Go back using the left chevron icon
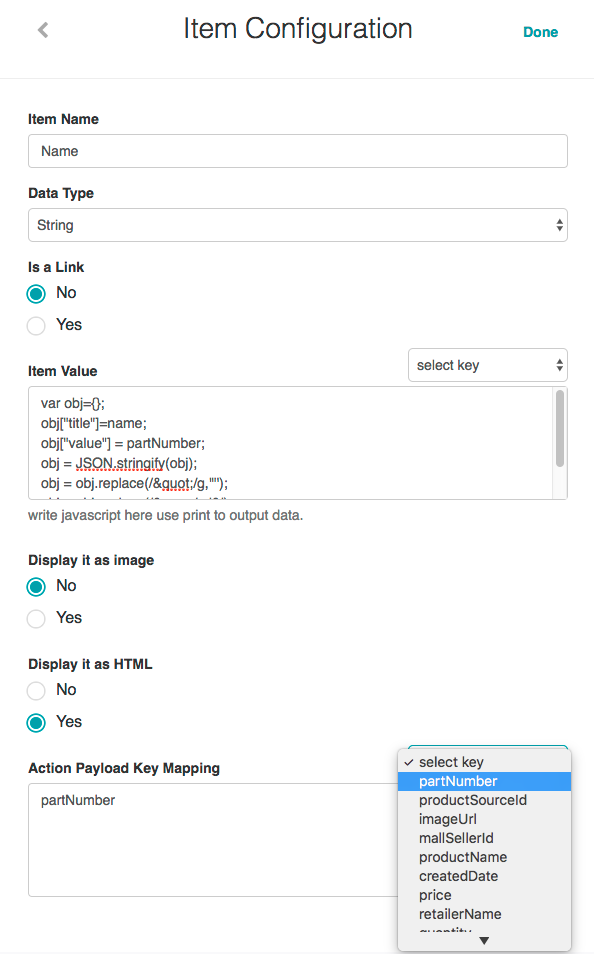594x954 pixels. (43, 30)
